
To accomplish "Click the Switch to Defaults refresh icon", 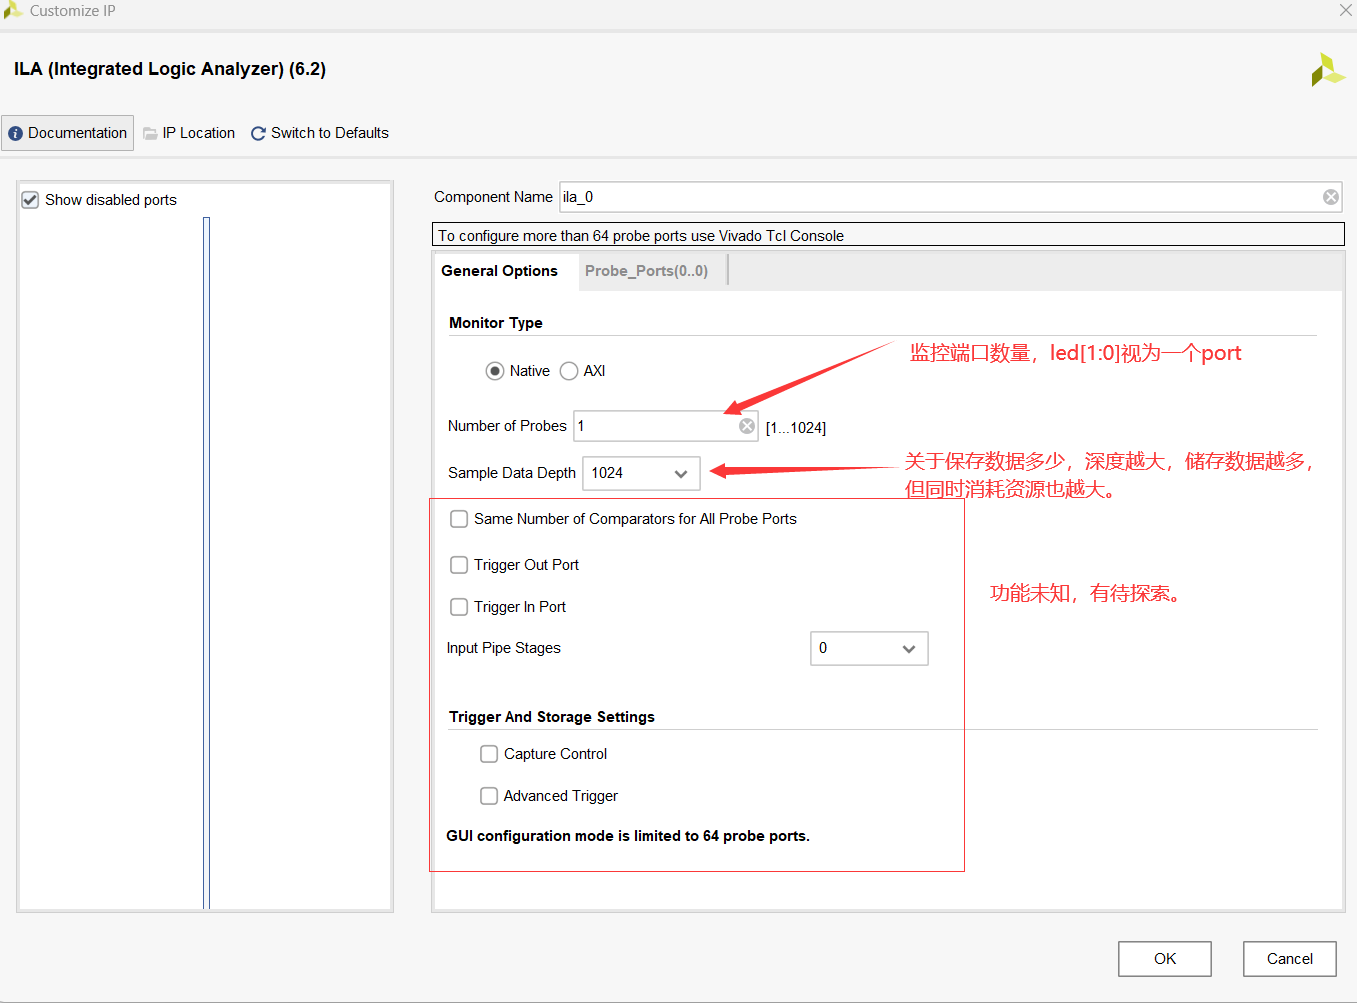I will tap(258, 134).
